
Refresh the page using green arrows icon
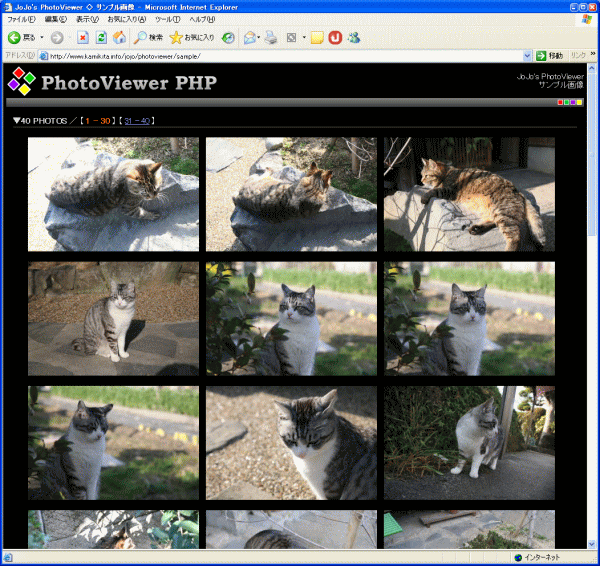point(101,38)
